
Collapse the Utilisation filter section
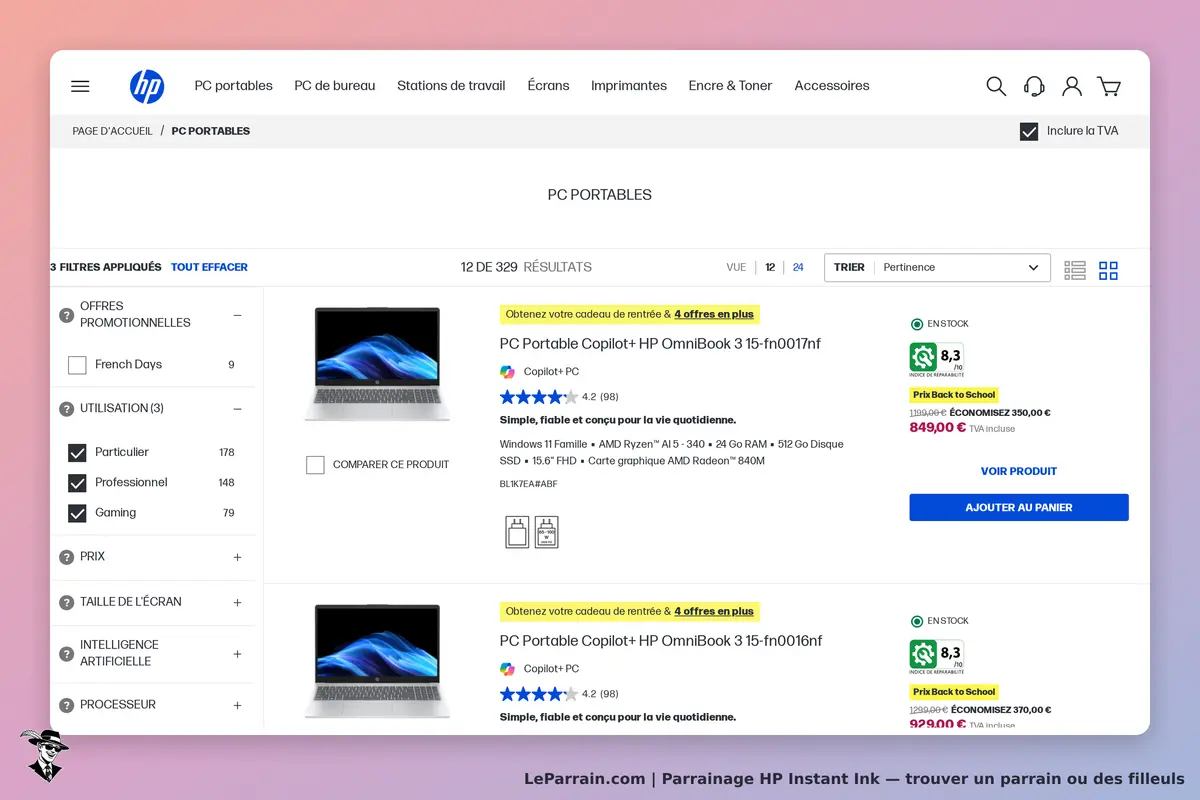coord(237,409)
